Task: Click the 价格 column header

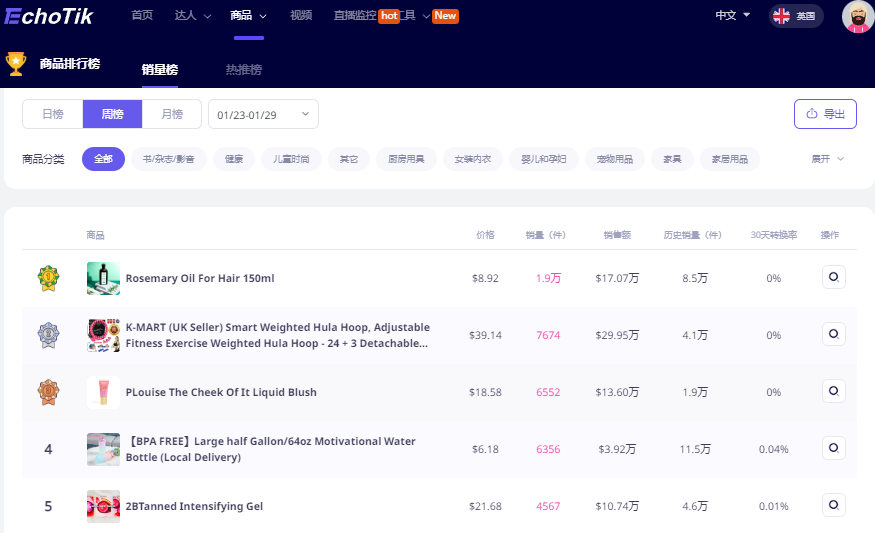Action: click(485, 235)
